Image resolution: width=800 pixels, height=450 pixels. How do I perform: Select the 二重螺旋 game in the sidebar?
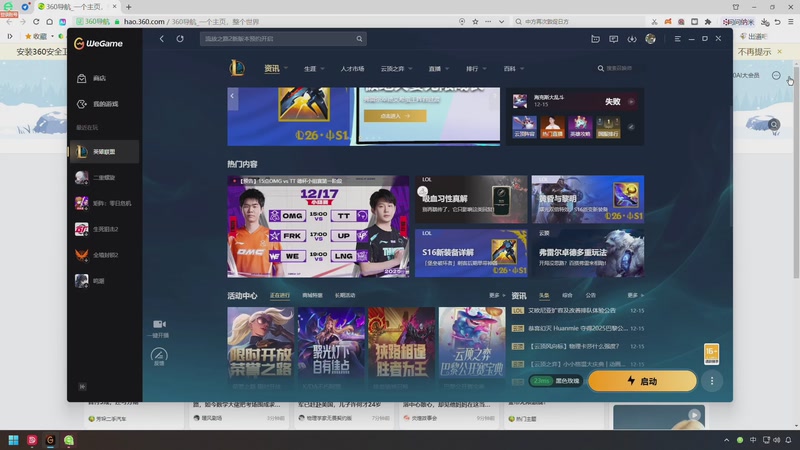[x=104, y=178]
